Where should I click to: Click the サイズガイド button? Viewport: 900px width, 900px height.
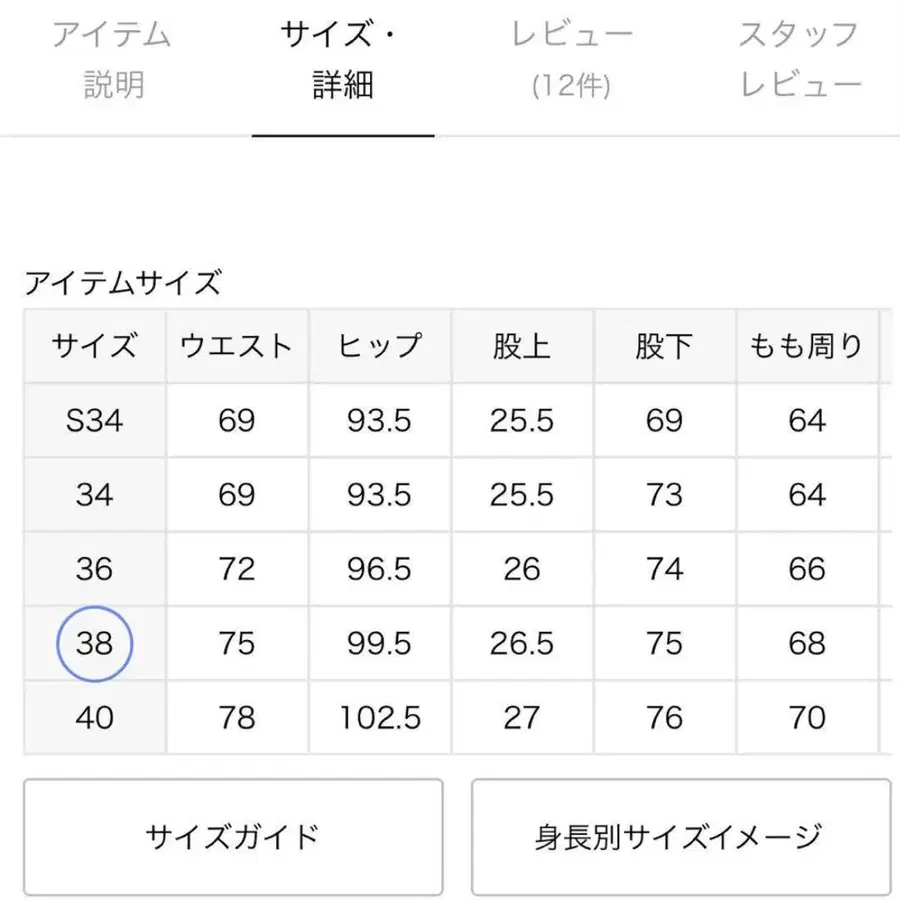click(x=232, y=837)
